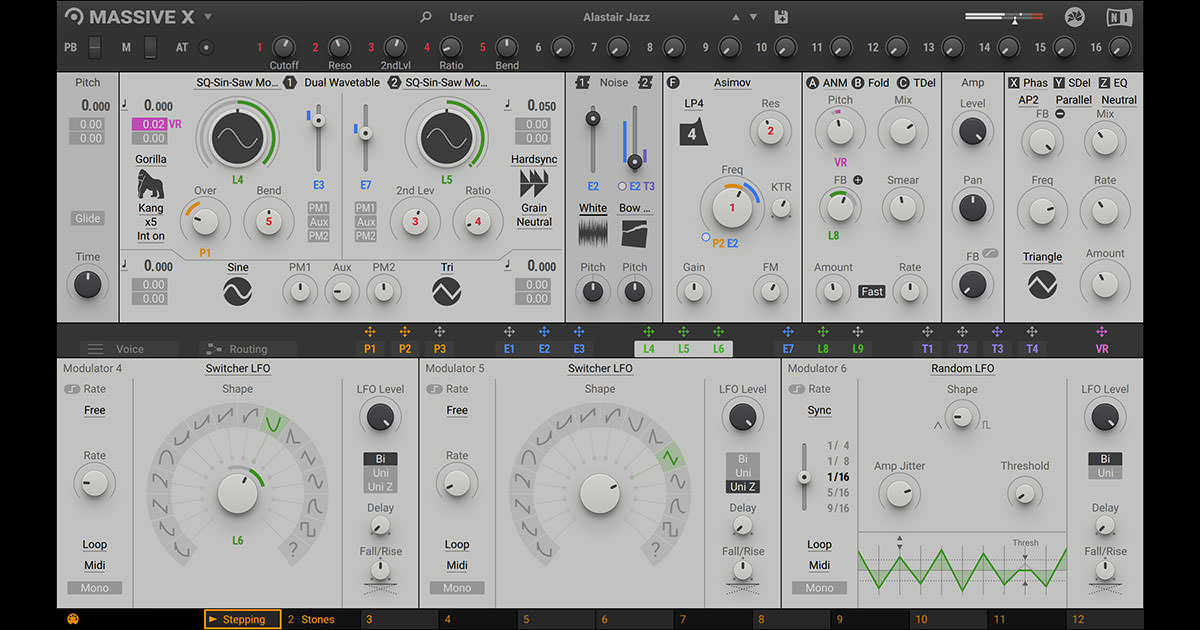
Task: Adjust the white noise level slider E2
Action: pos(593,139)
